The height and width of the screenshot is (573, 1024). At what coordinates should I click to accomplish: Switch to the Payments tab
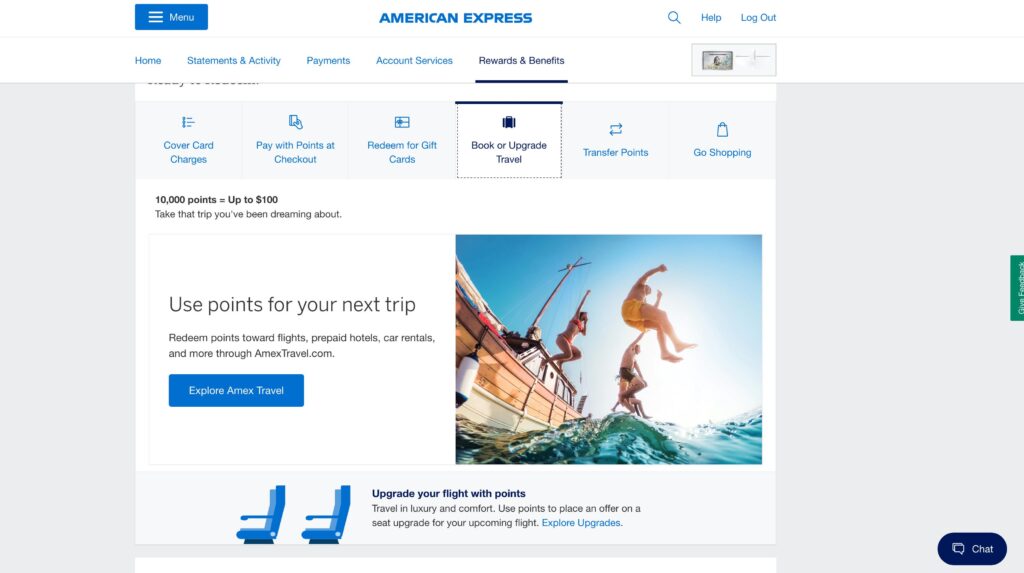[x=328, y=60]
